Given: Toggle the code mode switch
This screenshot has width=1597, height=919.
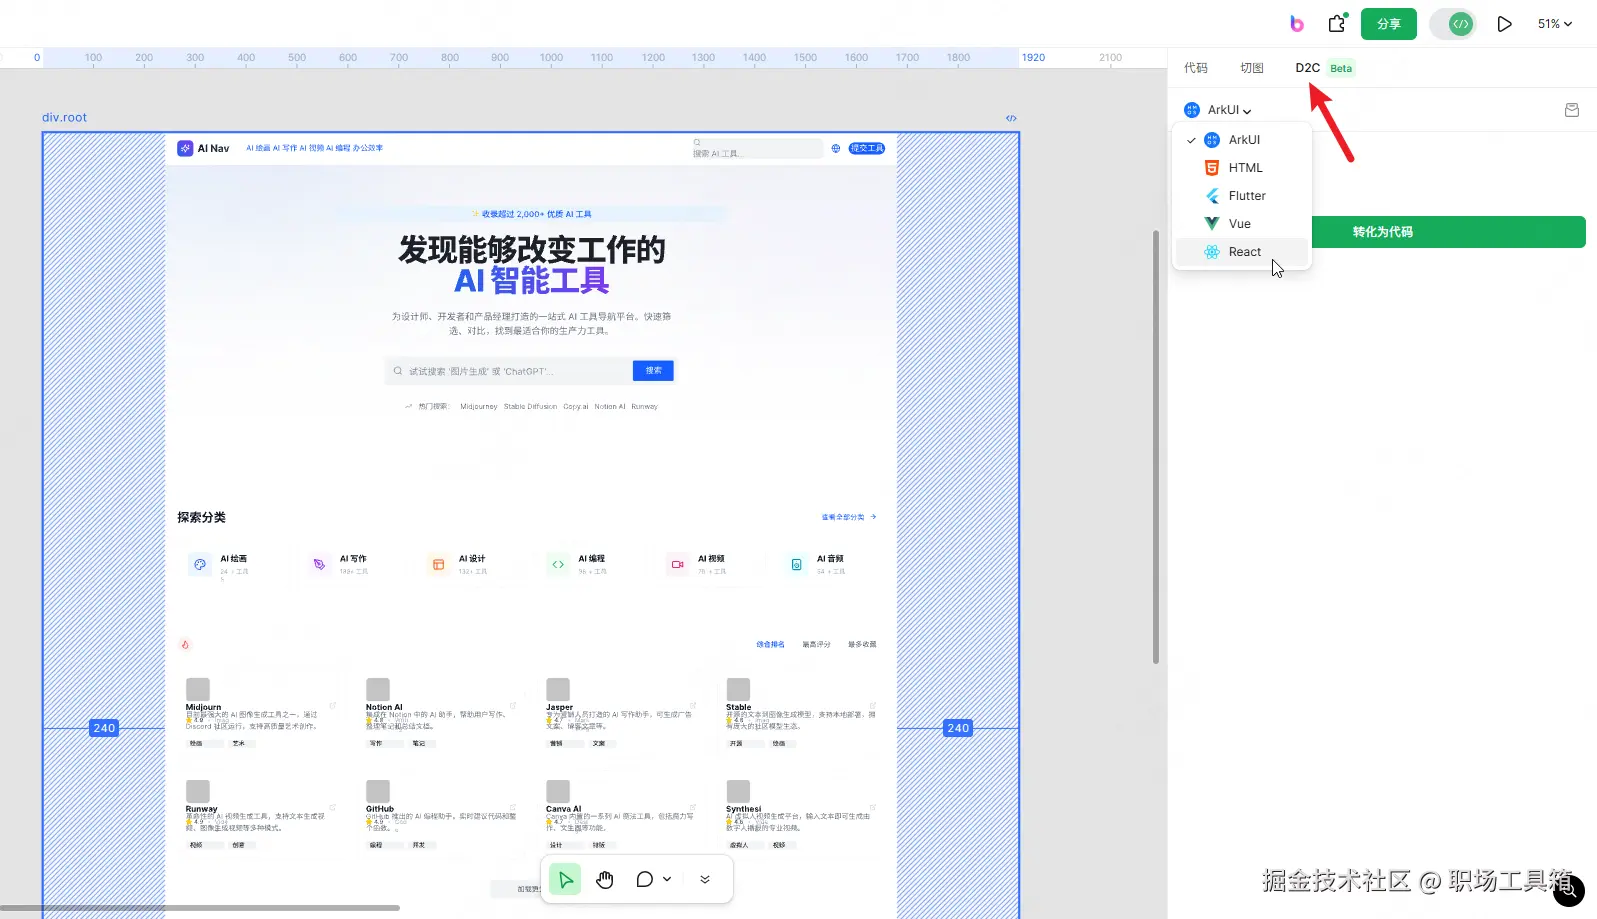Looking at the screenshot, I should click(1453, 24).
